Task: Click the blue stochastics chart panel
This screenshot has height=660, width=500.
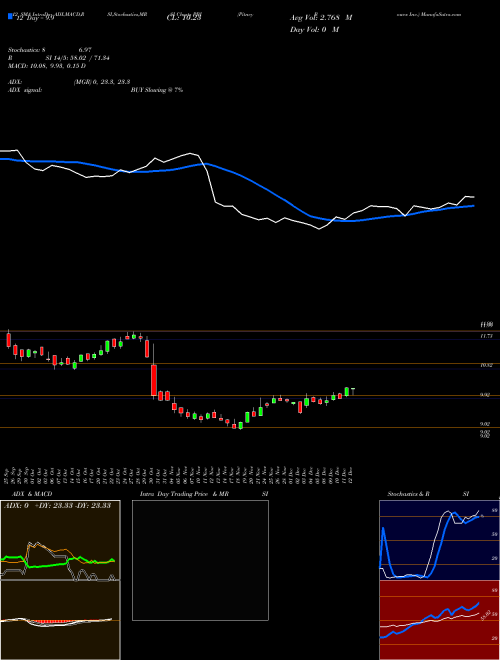Action: point(439,540)
